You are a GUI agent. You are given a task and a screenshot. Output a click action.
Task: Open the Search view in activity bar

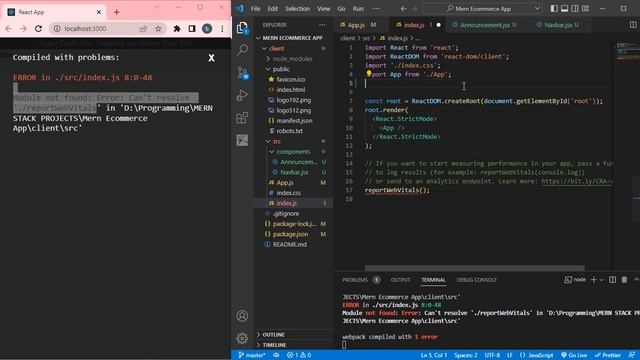point(242,50)
